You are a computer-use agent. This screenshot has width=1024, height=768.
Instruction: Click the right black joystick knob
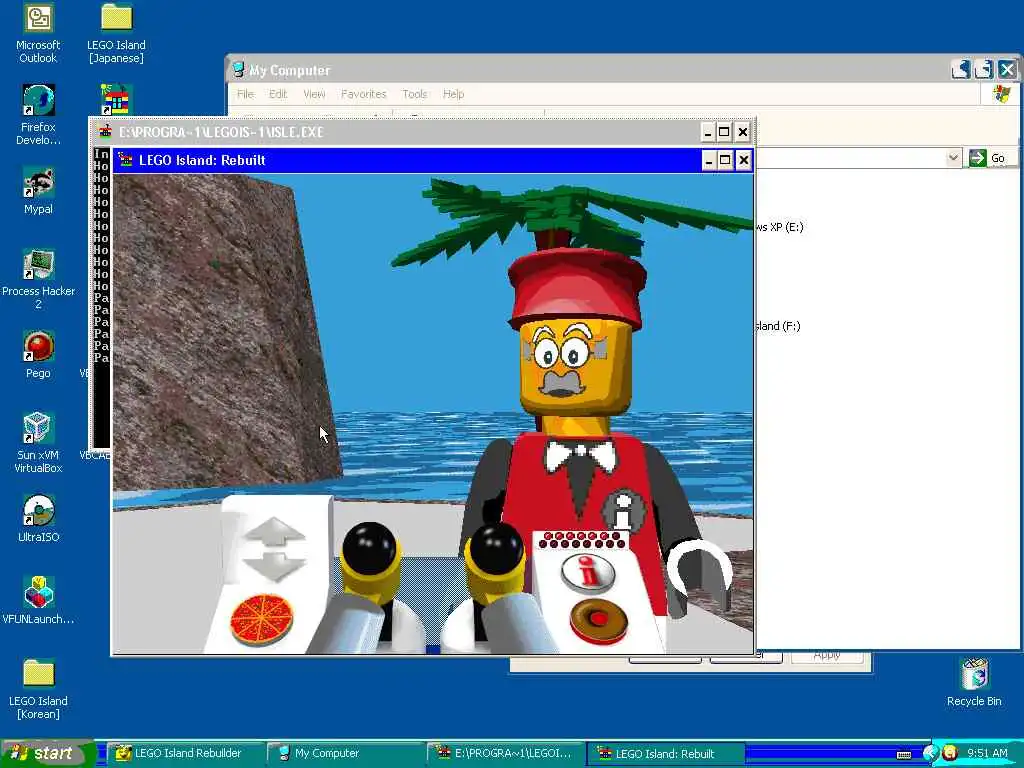click(x=496, y=547)
